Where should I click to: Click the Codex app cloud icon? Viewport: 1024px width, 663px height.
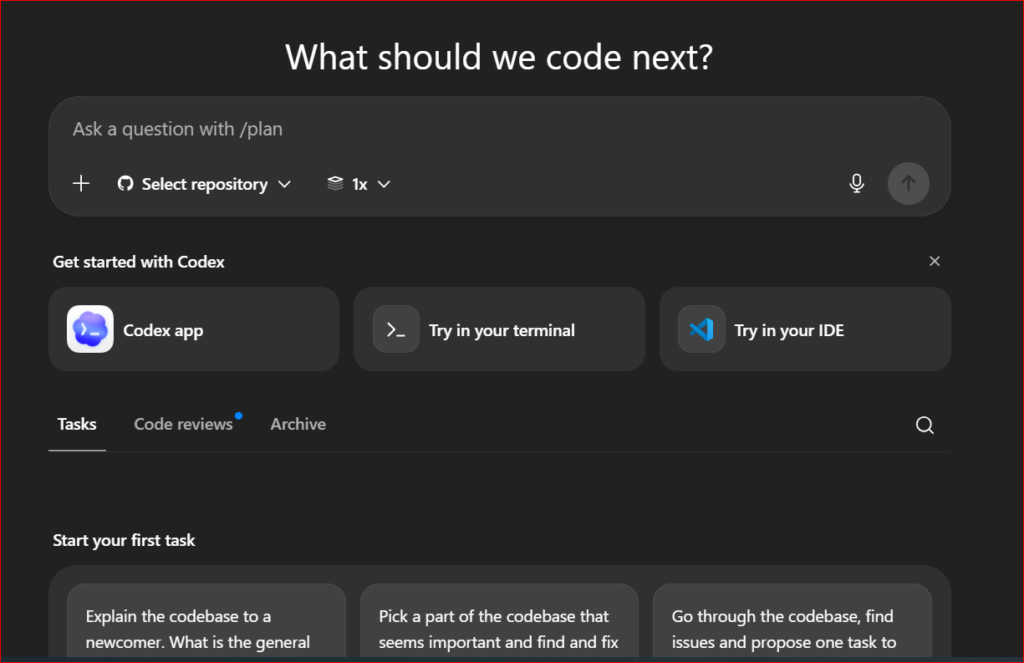pos(90,330)
